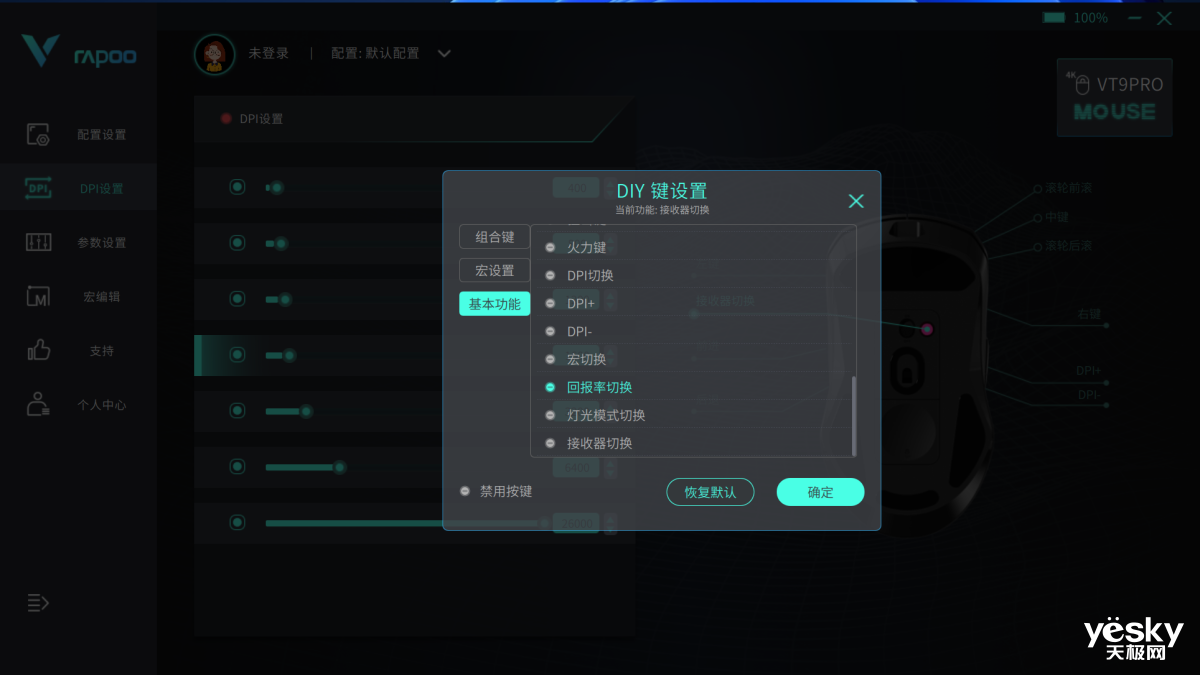
Task: Open the 基本功能 tab
Action: click(x=495, y=304)
